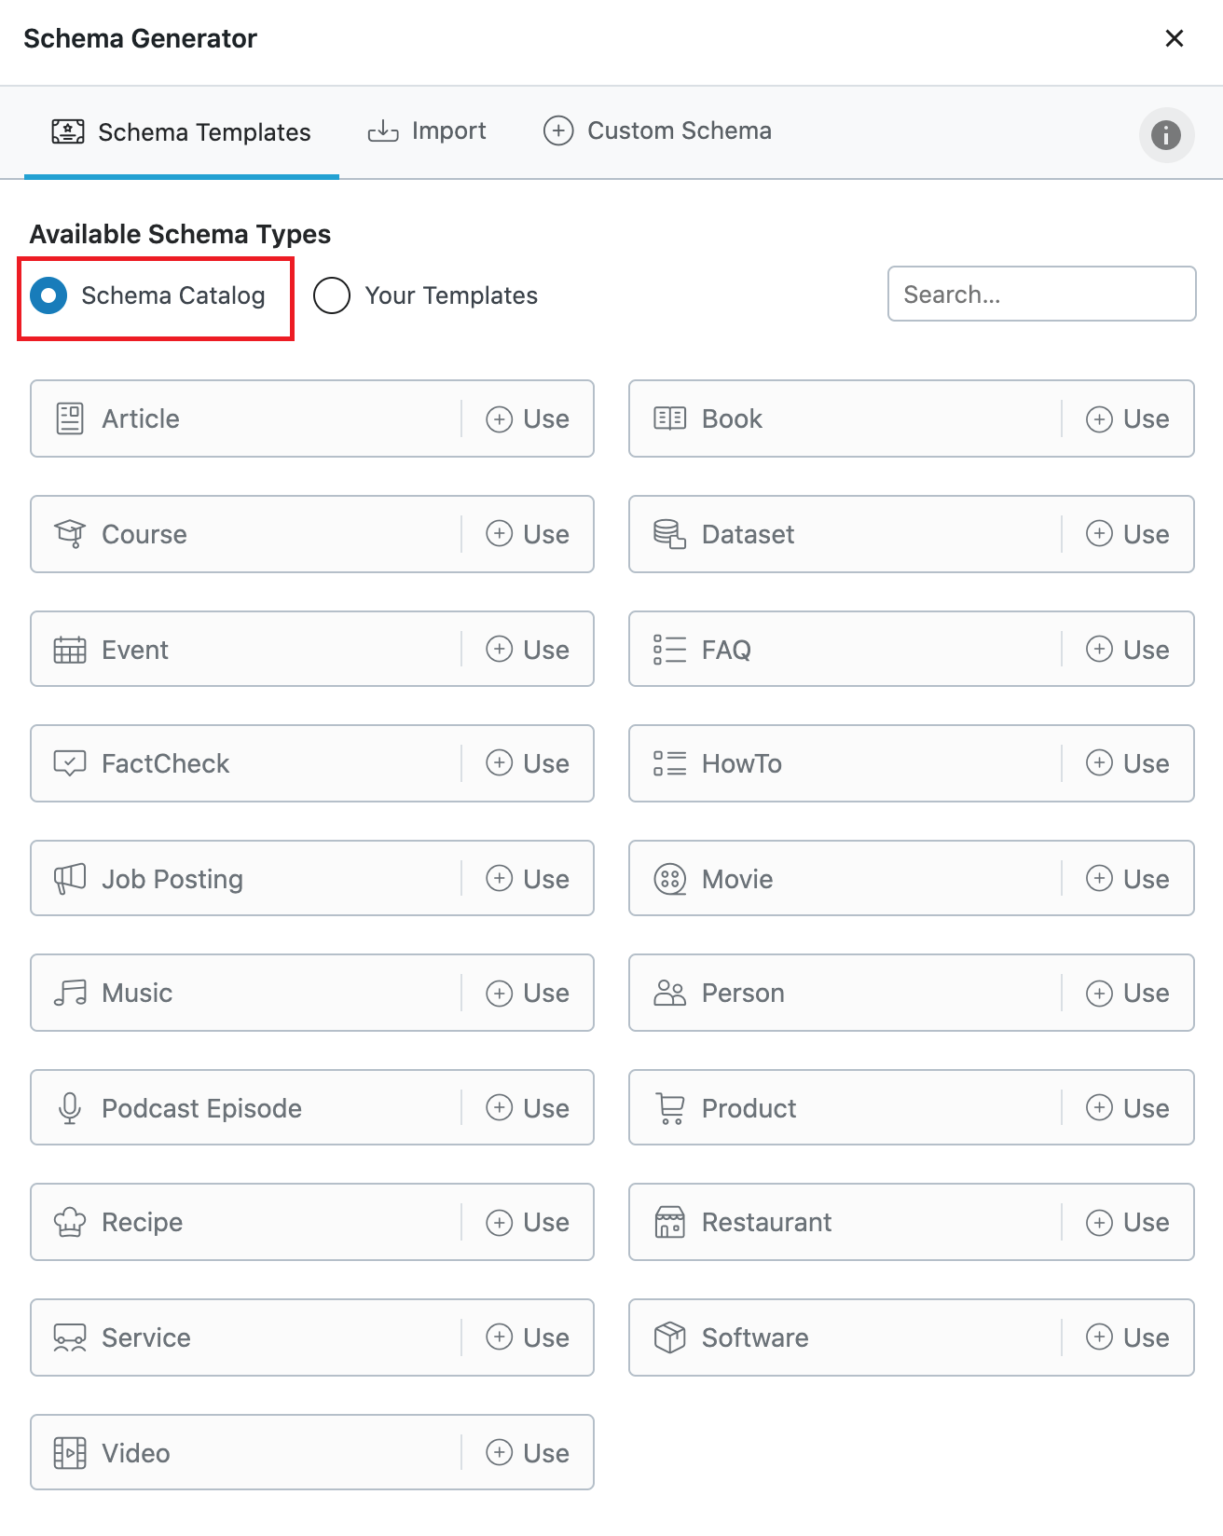The image size is (1223, 1536).
Task: Click the Podcast Episode microphone icon
Action: click(x=70, y=1108)
